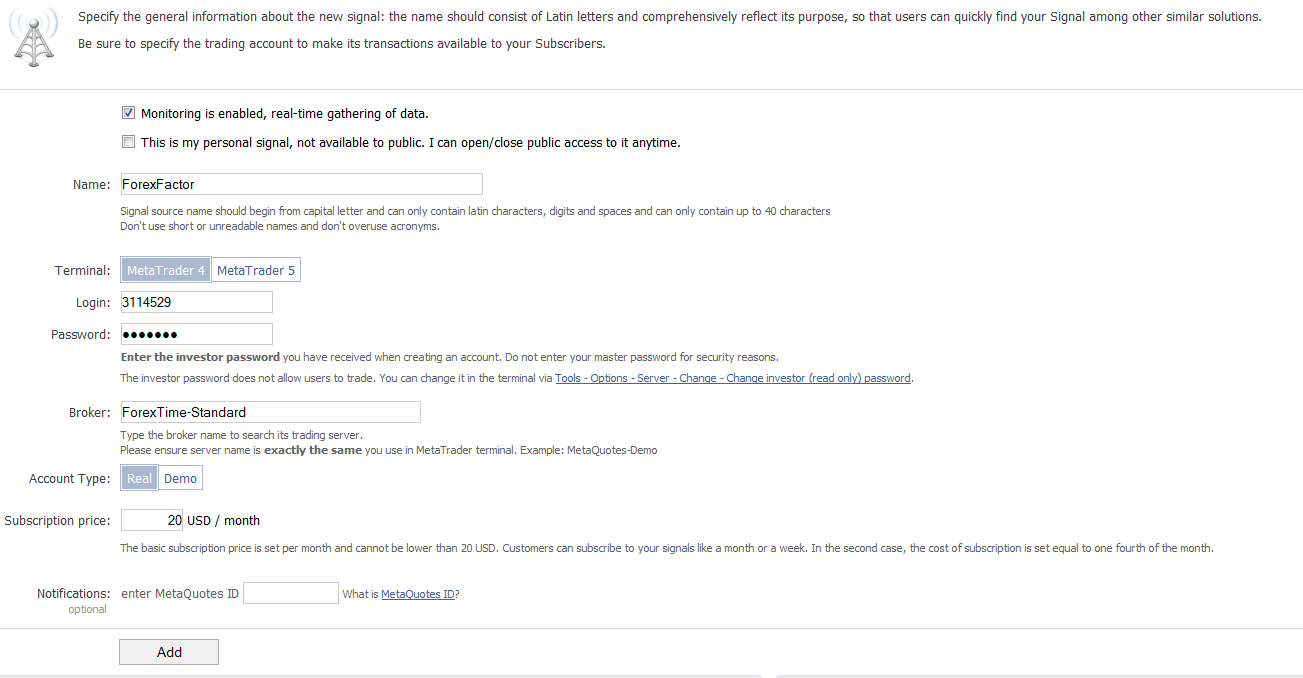Screen dimensions: 1303x678
Task: Click the Name field containing ForexFactor
Action: click(301, 184)
